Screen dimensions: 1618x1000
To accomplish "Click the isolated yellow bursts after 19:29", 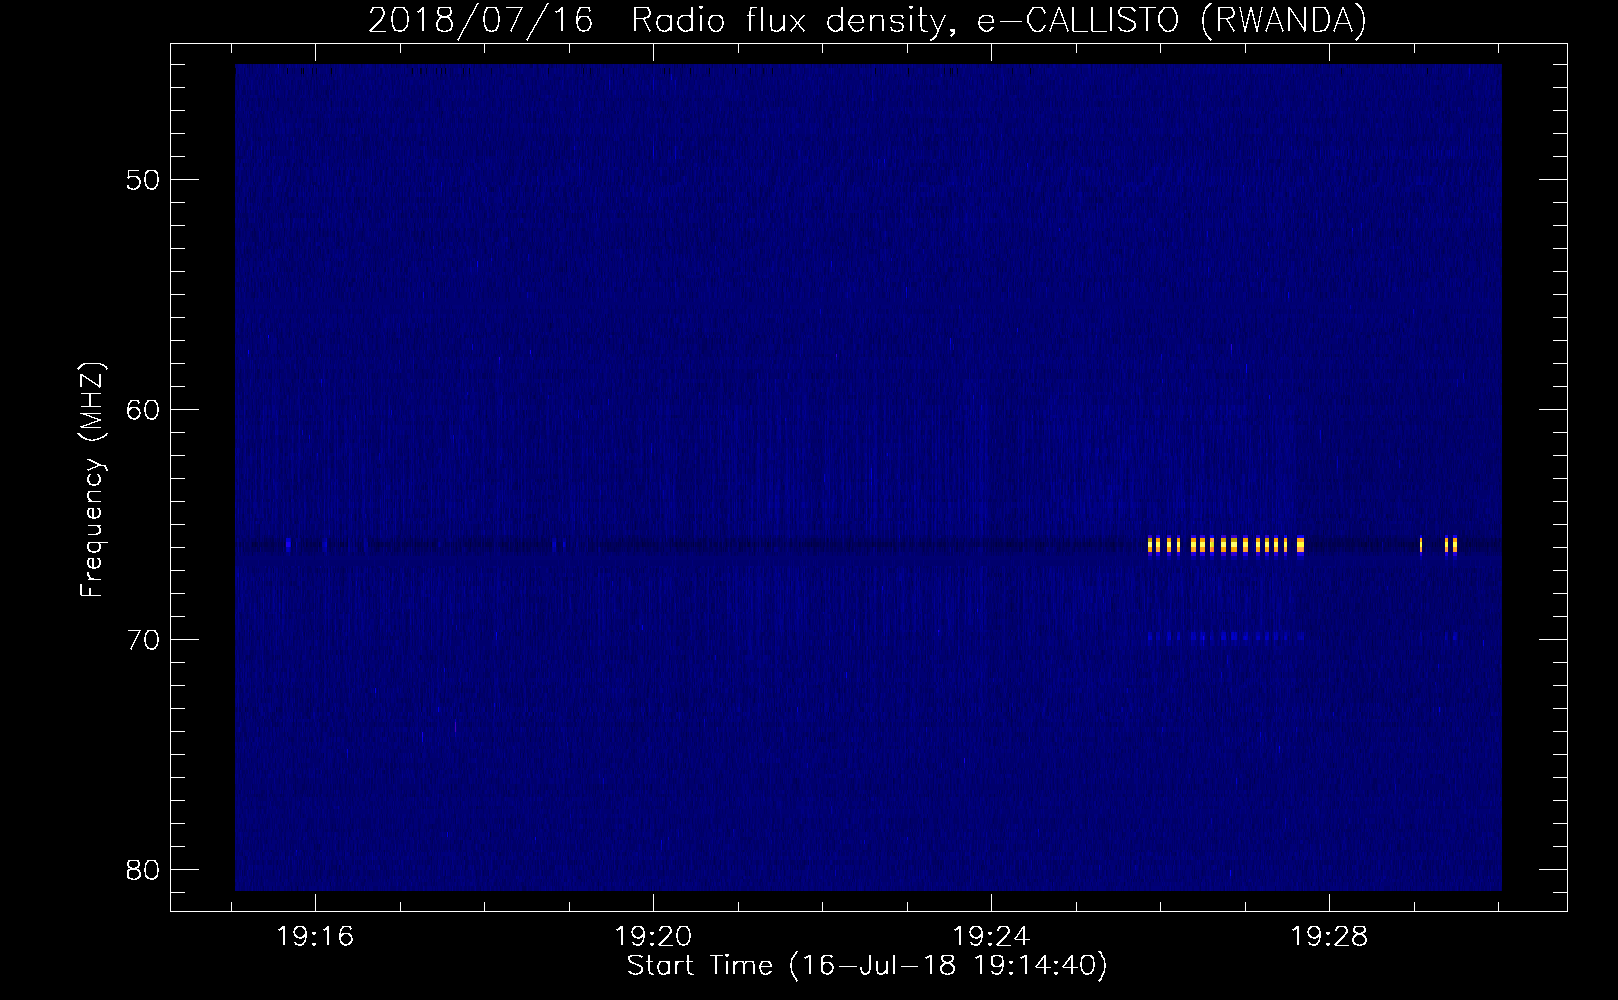I will point(1438,545).
